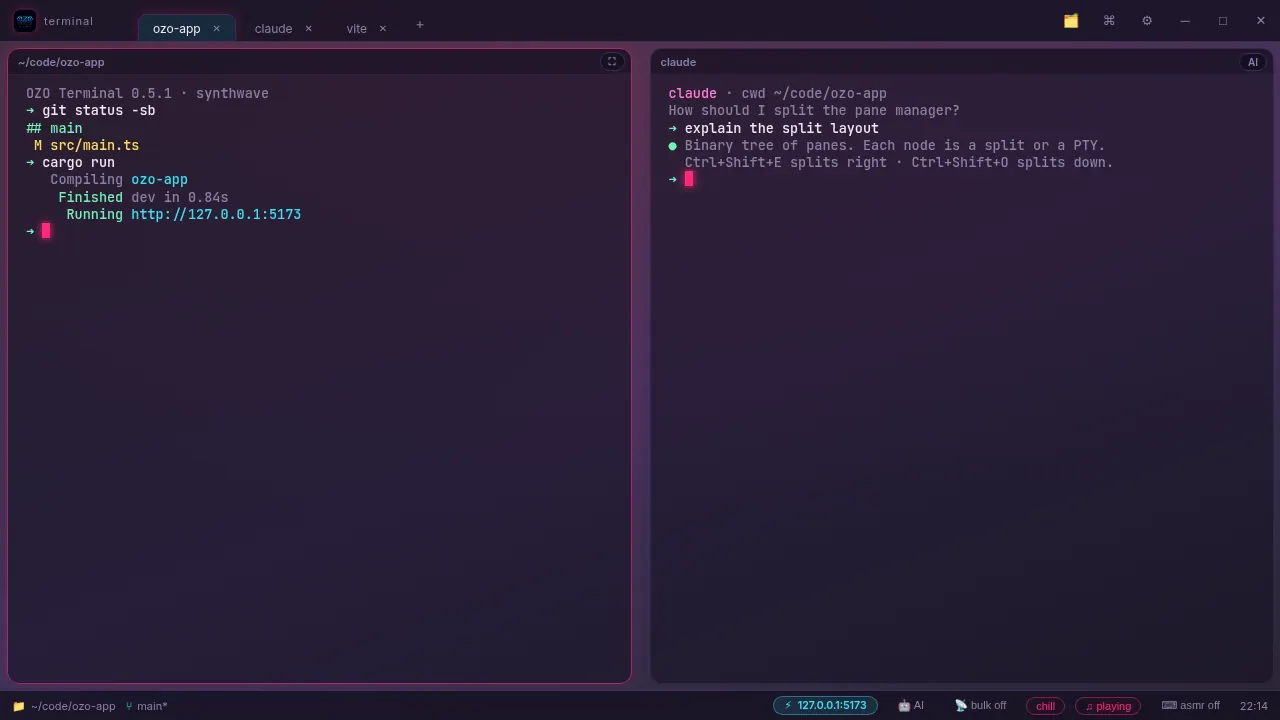Toggle bulk off in the status bar
The height and width of the screenshot is (720, 1280).
981,706
